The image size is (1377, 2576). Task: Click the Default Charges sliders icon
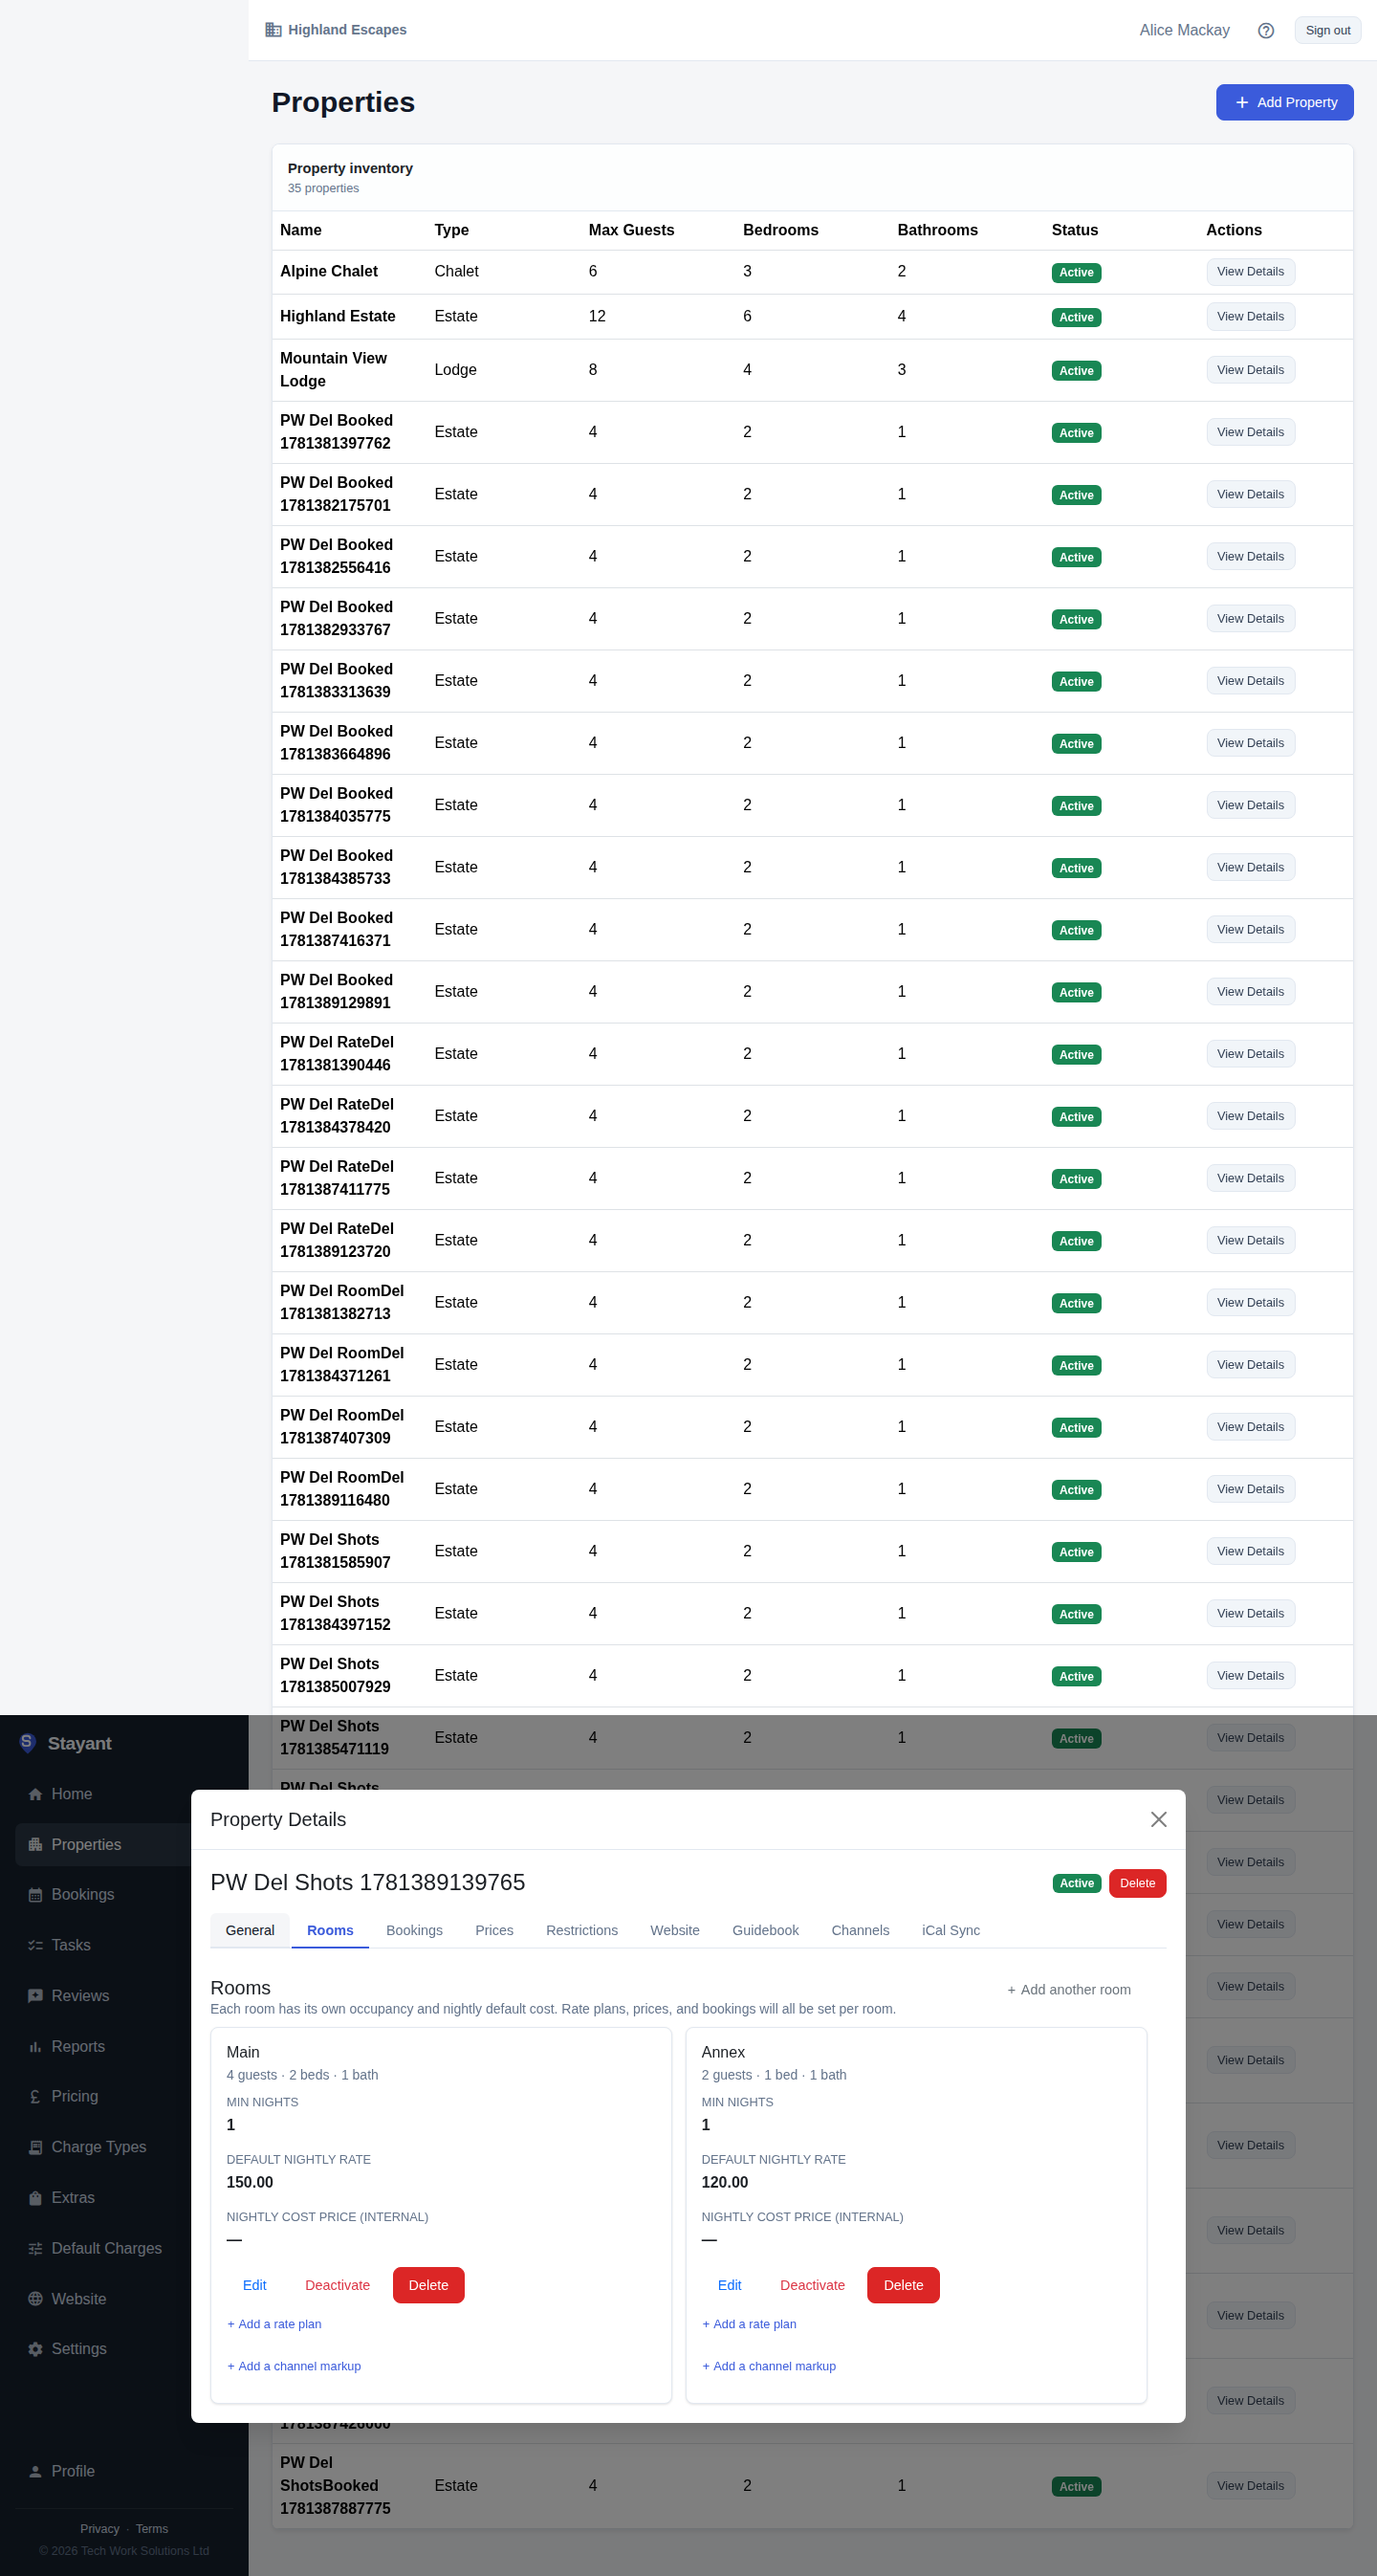[35, 2248]
